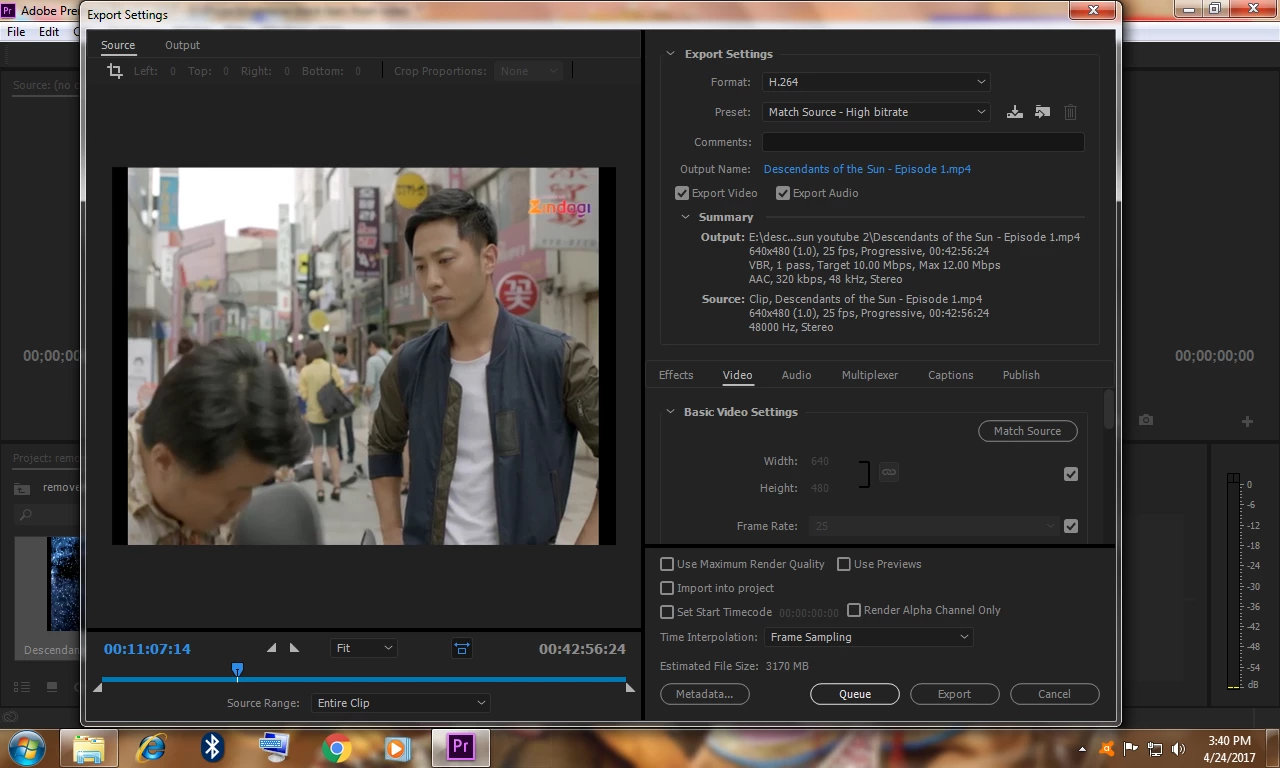The height and width of the screenshot is (768, 1280).
Task: Disable the Export Video checkbox
Action: (682, 193)
